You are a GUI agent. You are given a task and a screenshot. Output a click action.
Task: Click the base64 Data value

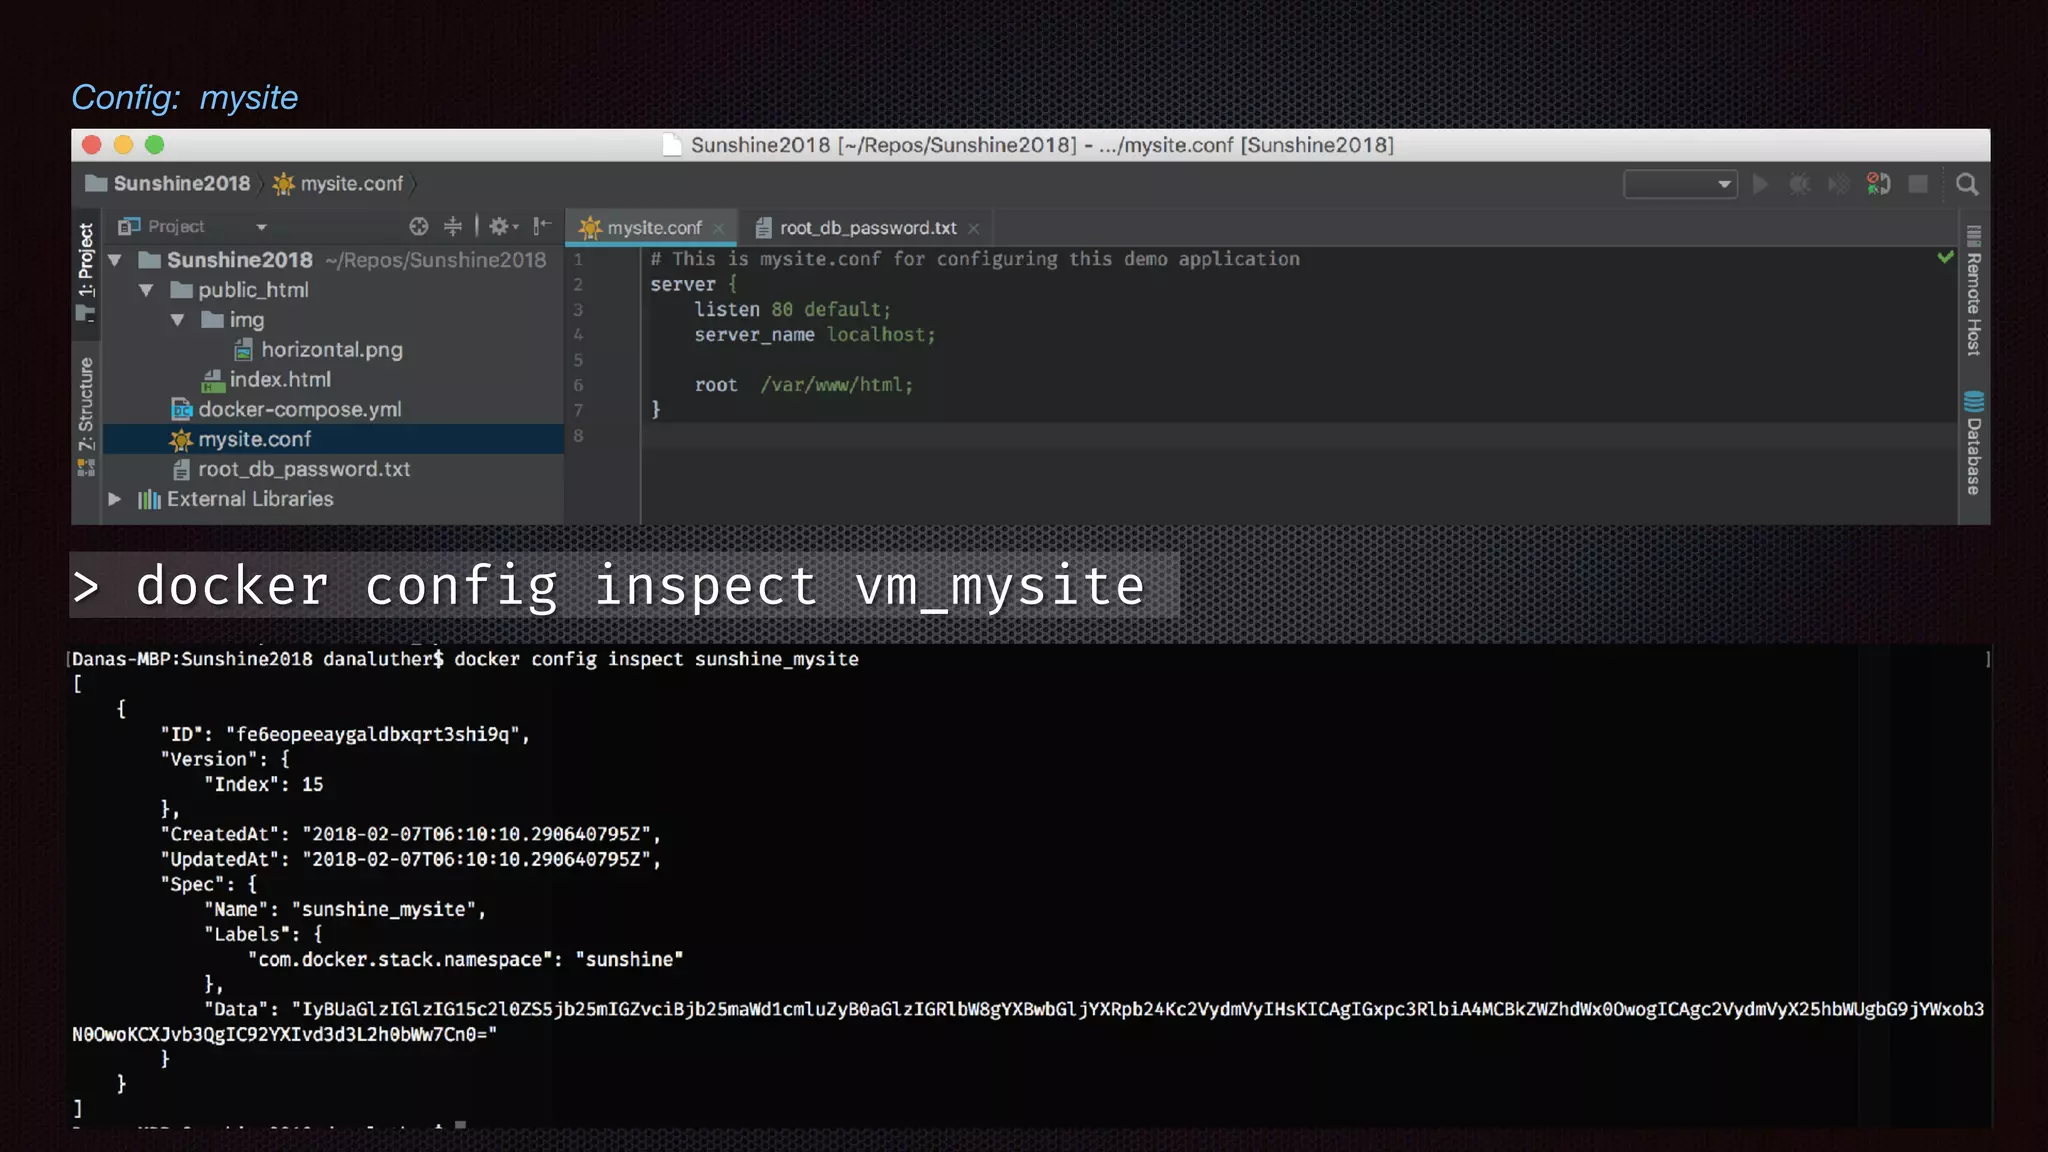click(1028, 1022)
